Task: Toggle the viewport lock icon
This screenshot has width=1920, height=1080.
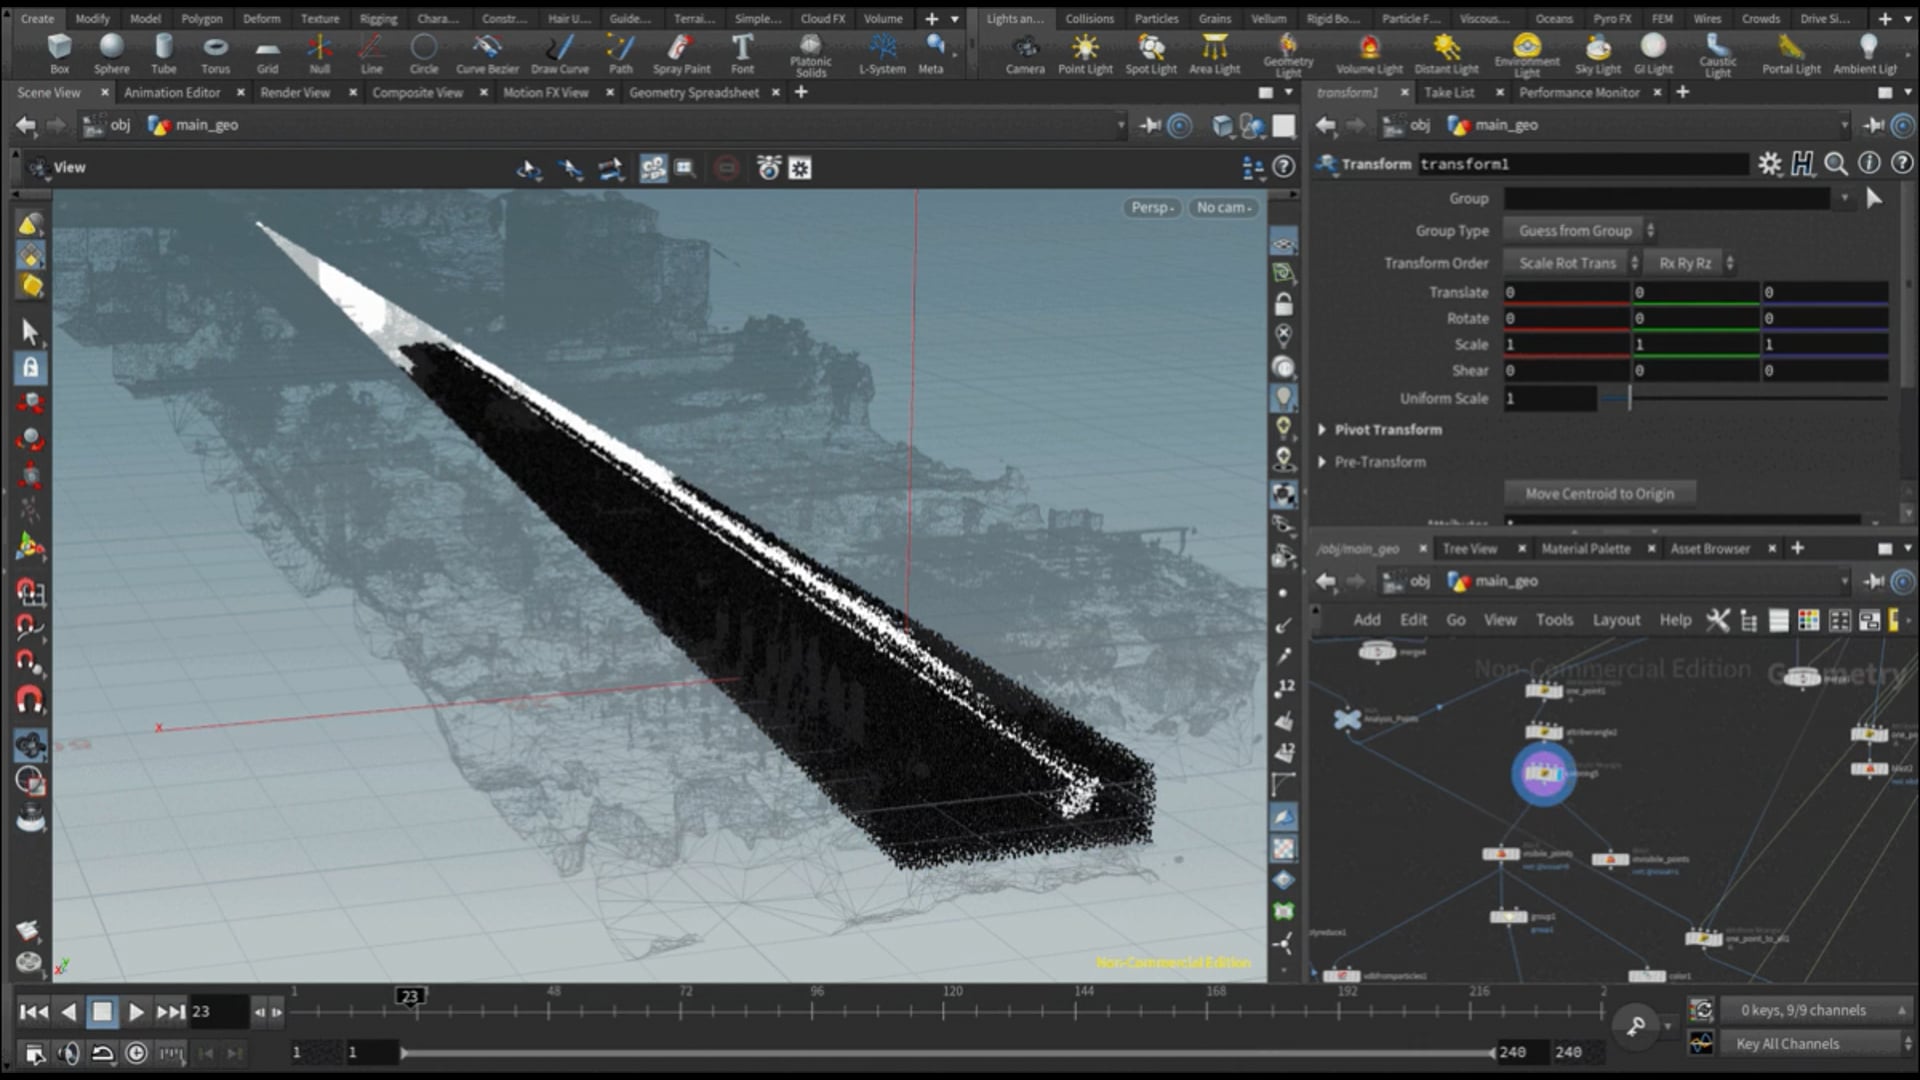Action: (x=1284, y=304)
